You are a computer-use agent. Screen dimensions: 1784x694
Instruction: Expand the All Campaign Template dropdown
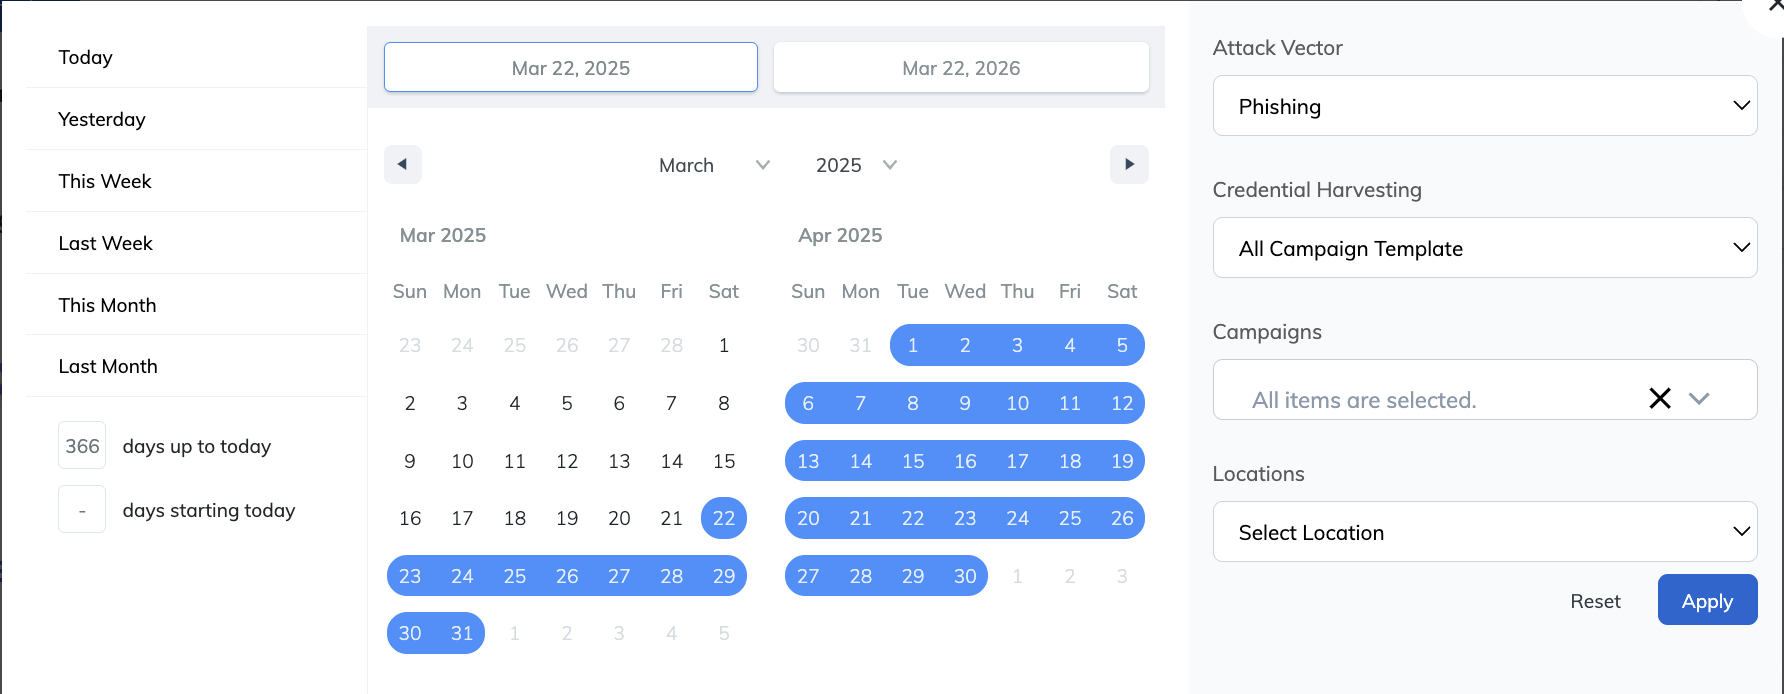(1485, 248)
